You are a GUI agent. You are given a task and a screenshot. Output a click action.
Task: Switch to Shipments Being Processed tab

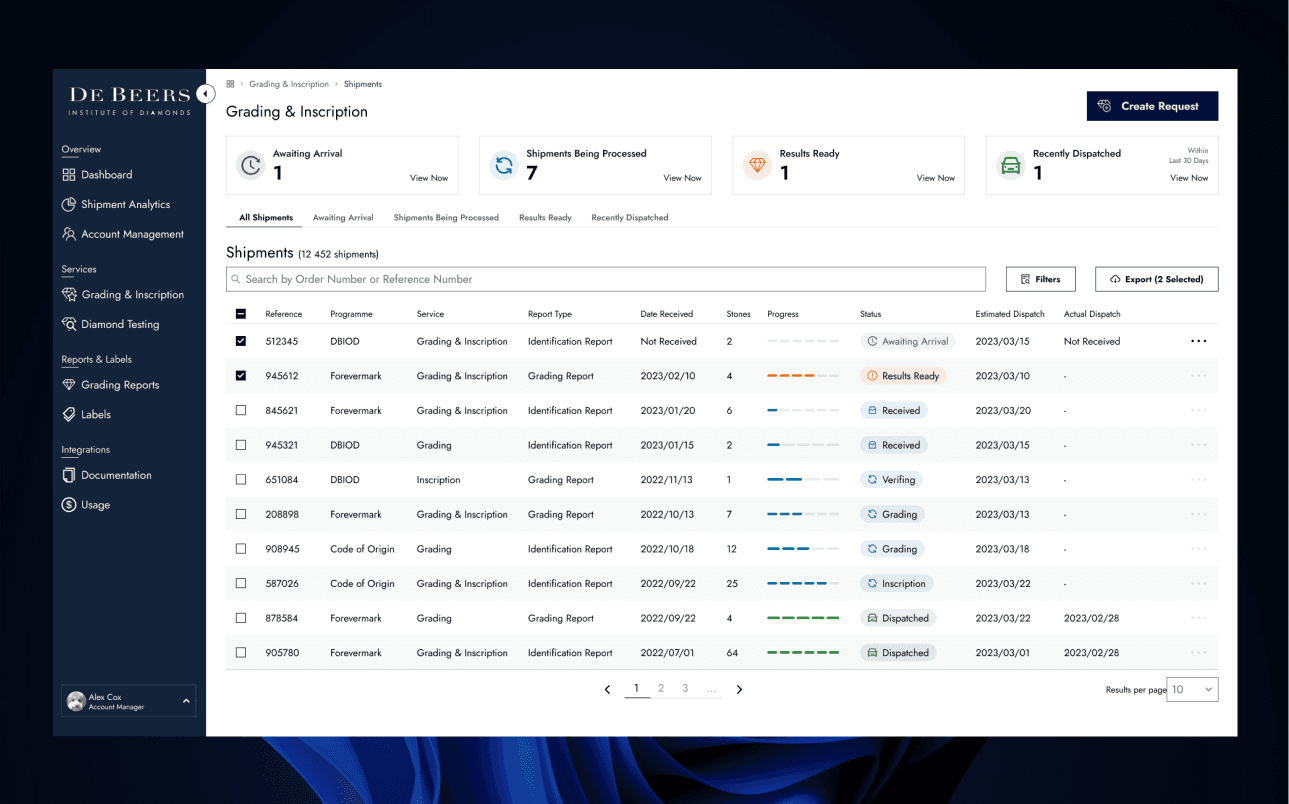point(446,217)
